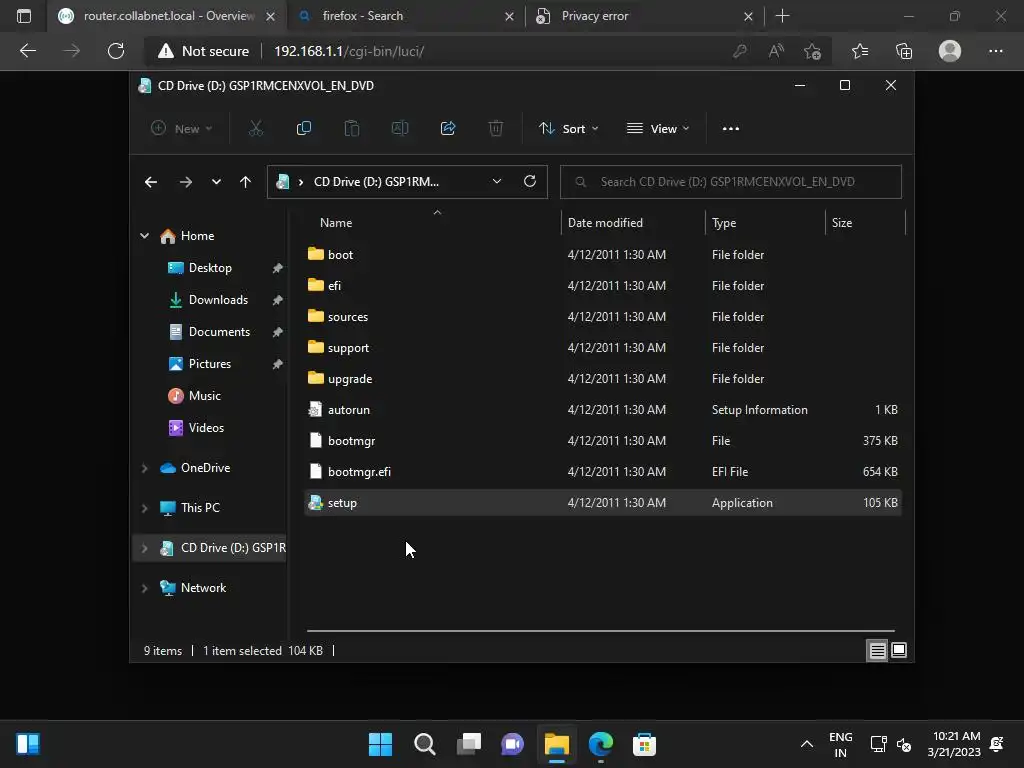The width and height of the screenshot is (1024, 768).
Task: Click the Rename icon in the toolbar
Action: [400, 129]
